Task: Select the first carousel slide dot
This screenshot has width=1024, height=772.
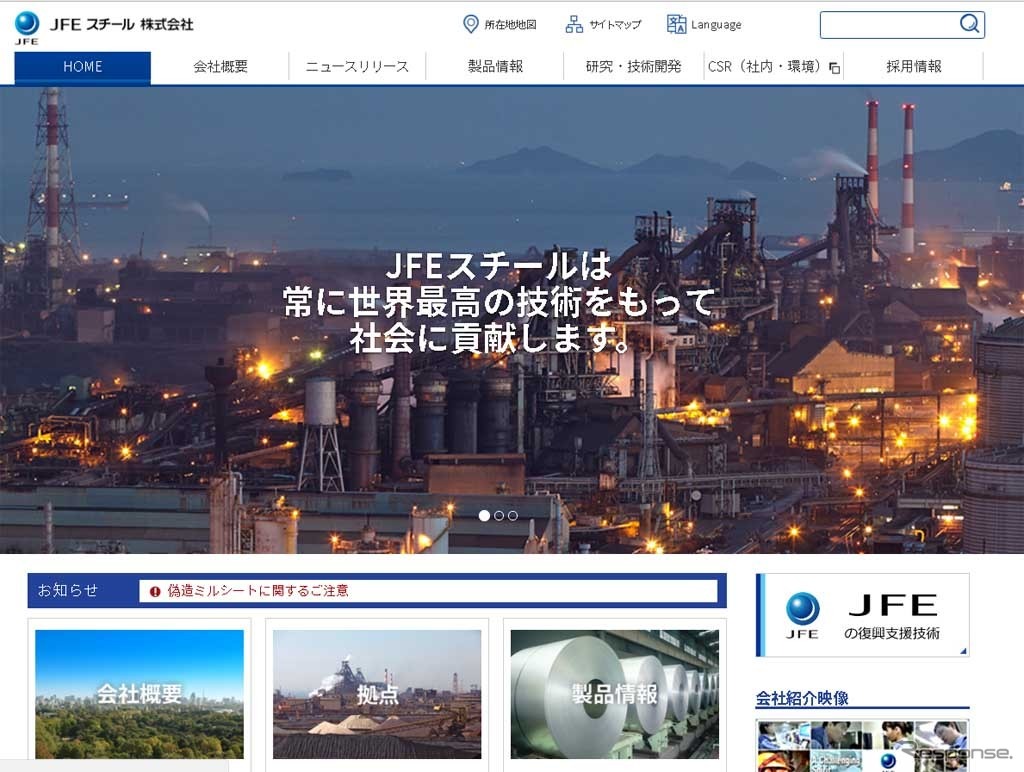Action: pos(484,515)
